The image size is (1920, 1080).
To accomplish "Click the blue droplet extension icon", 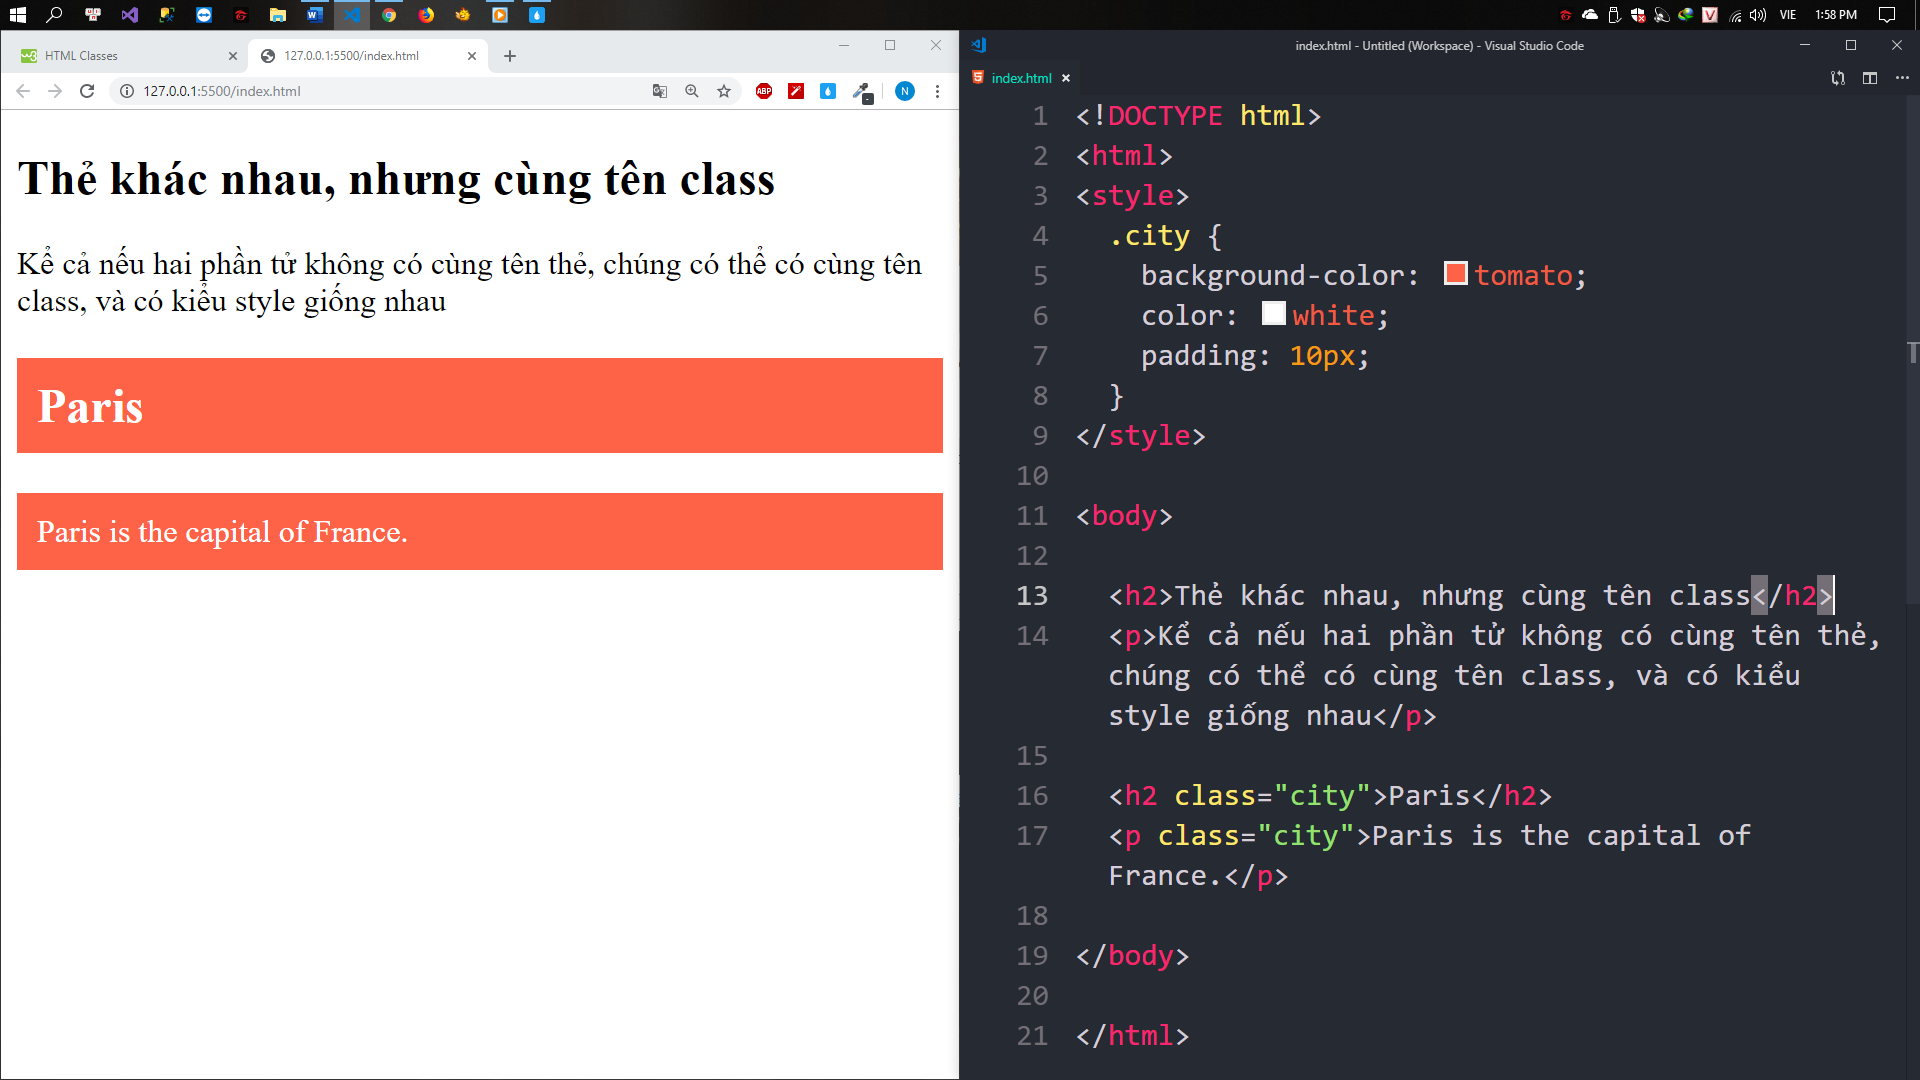I will pyautogui.click(x=828, y=91).
